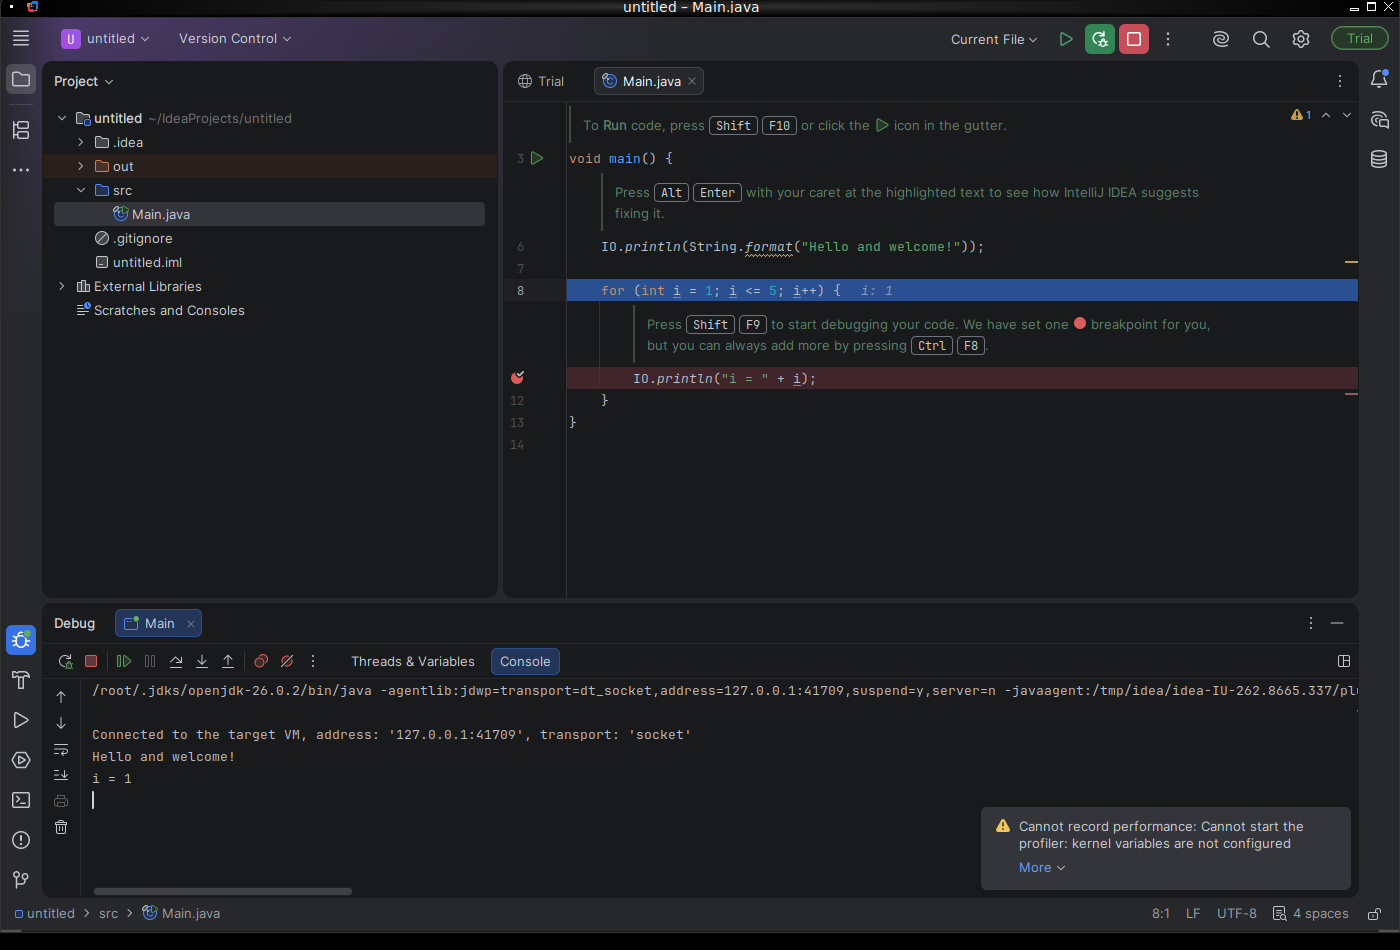Open IDE settings gear icon
This screenshot has width=1400, height=950.
point(1301,39)
